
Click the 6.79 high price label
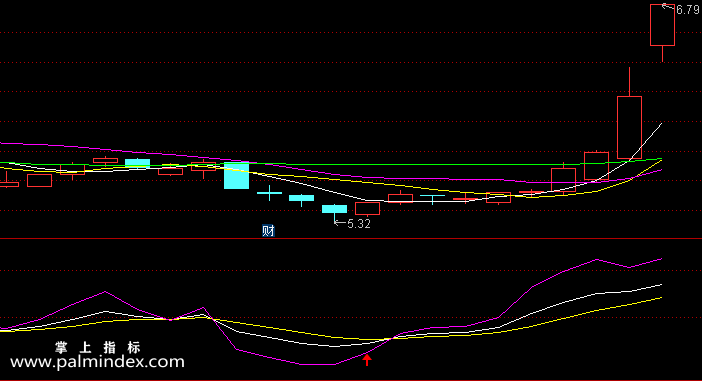click(688, 10)
